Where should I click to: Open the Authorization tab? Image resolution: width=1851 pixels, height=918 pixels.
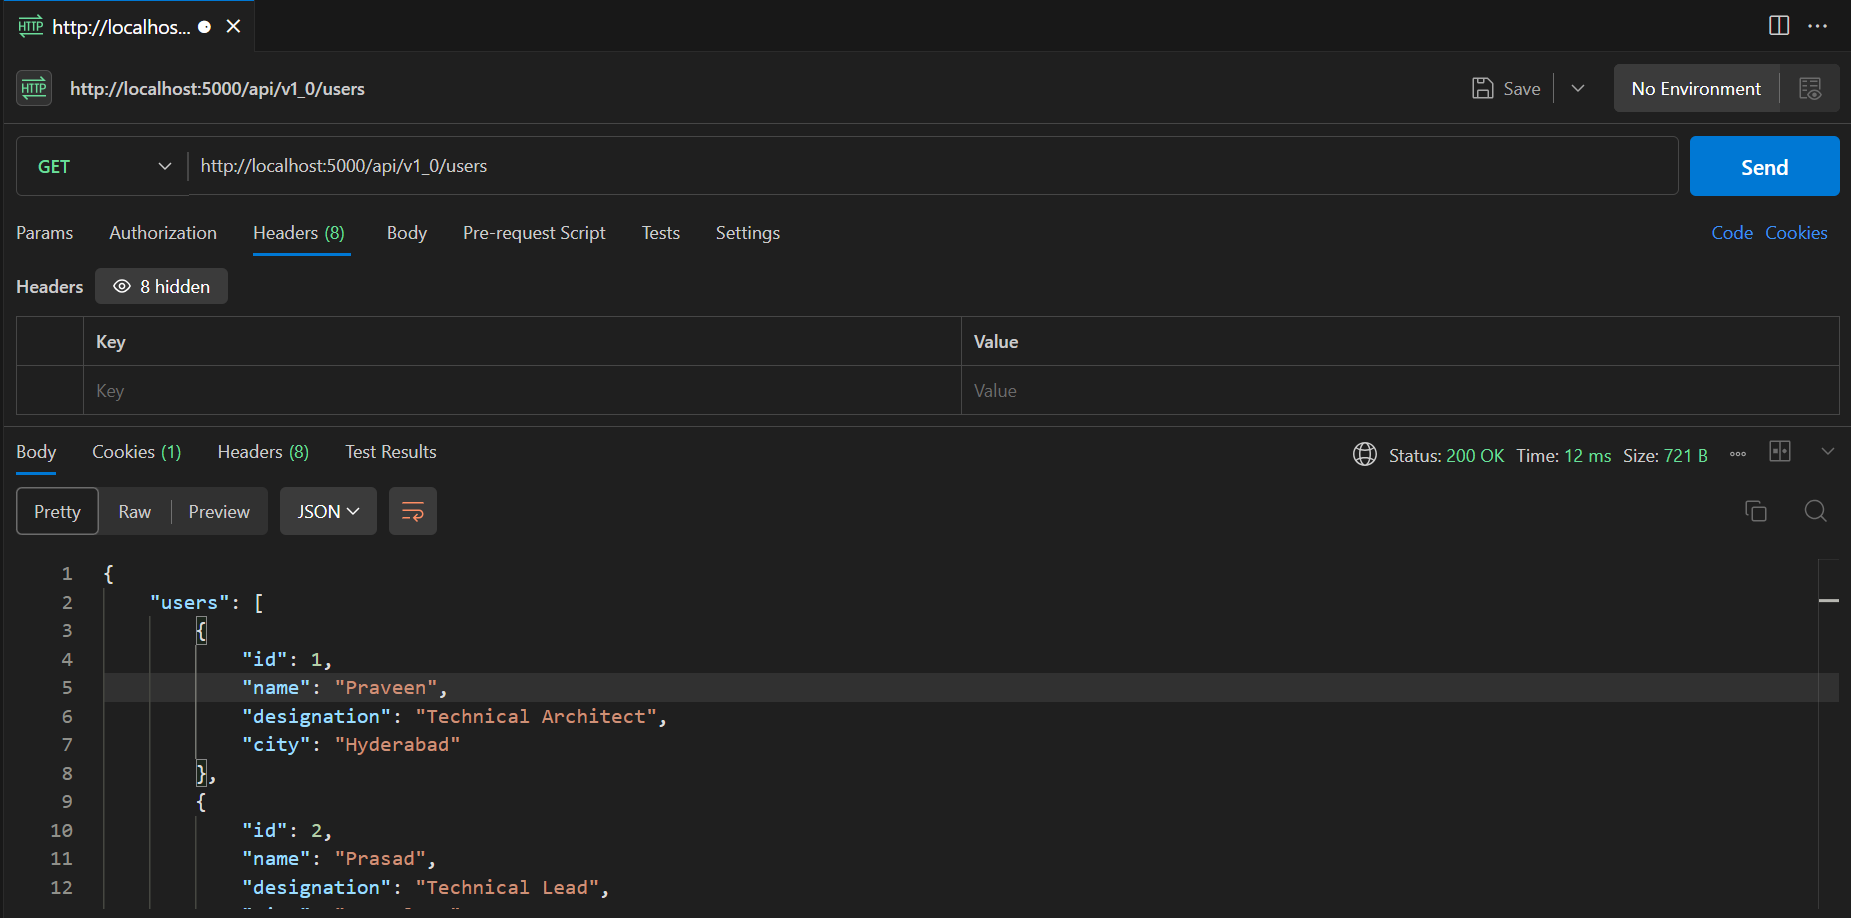tap(163, 233)
